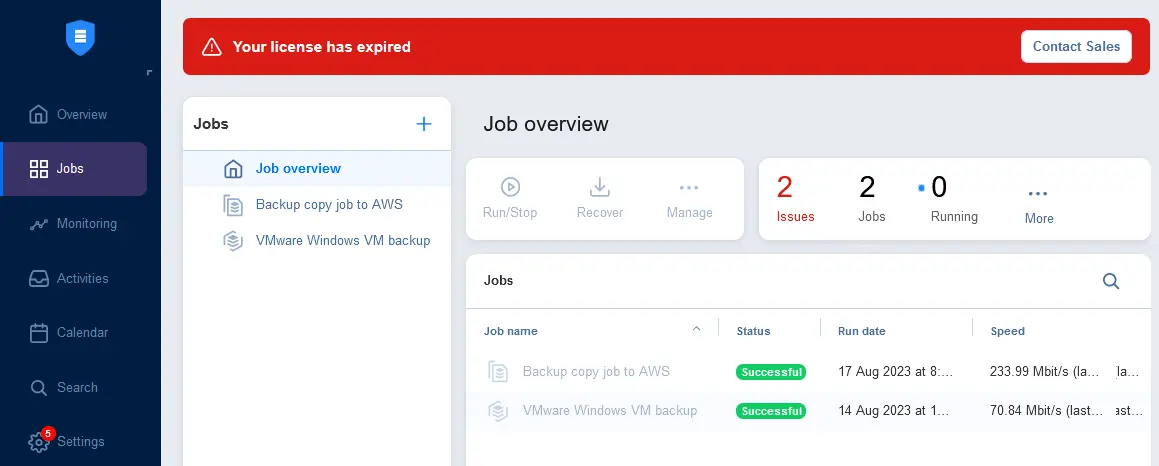Select VMware Windows VM backup in the tree
Image resolution: width=1159 pixels, height=466 pixels.
click(x=317, y=241)
